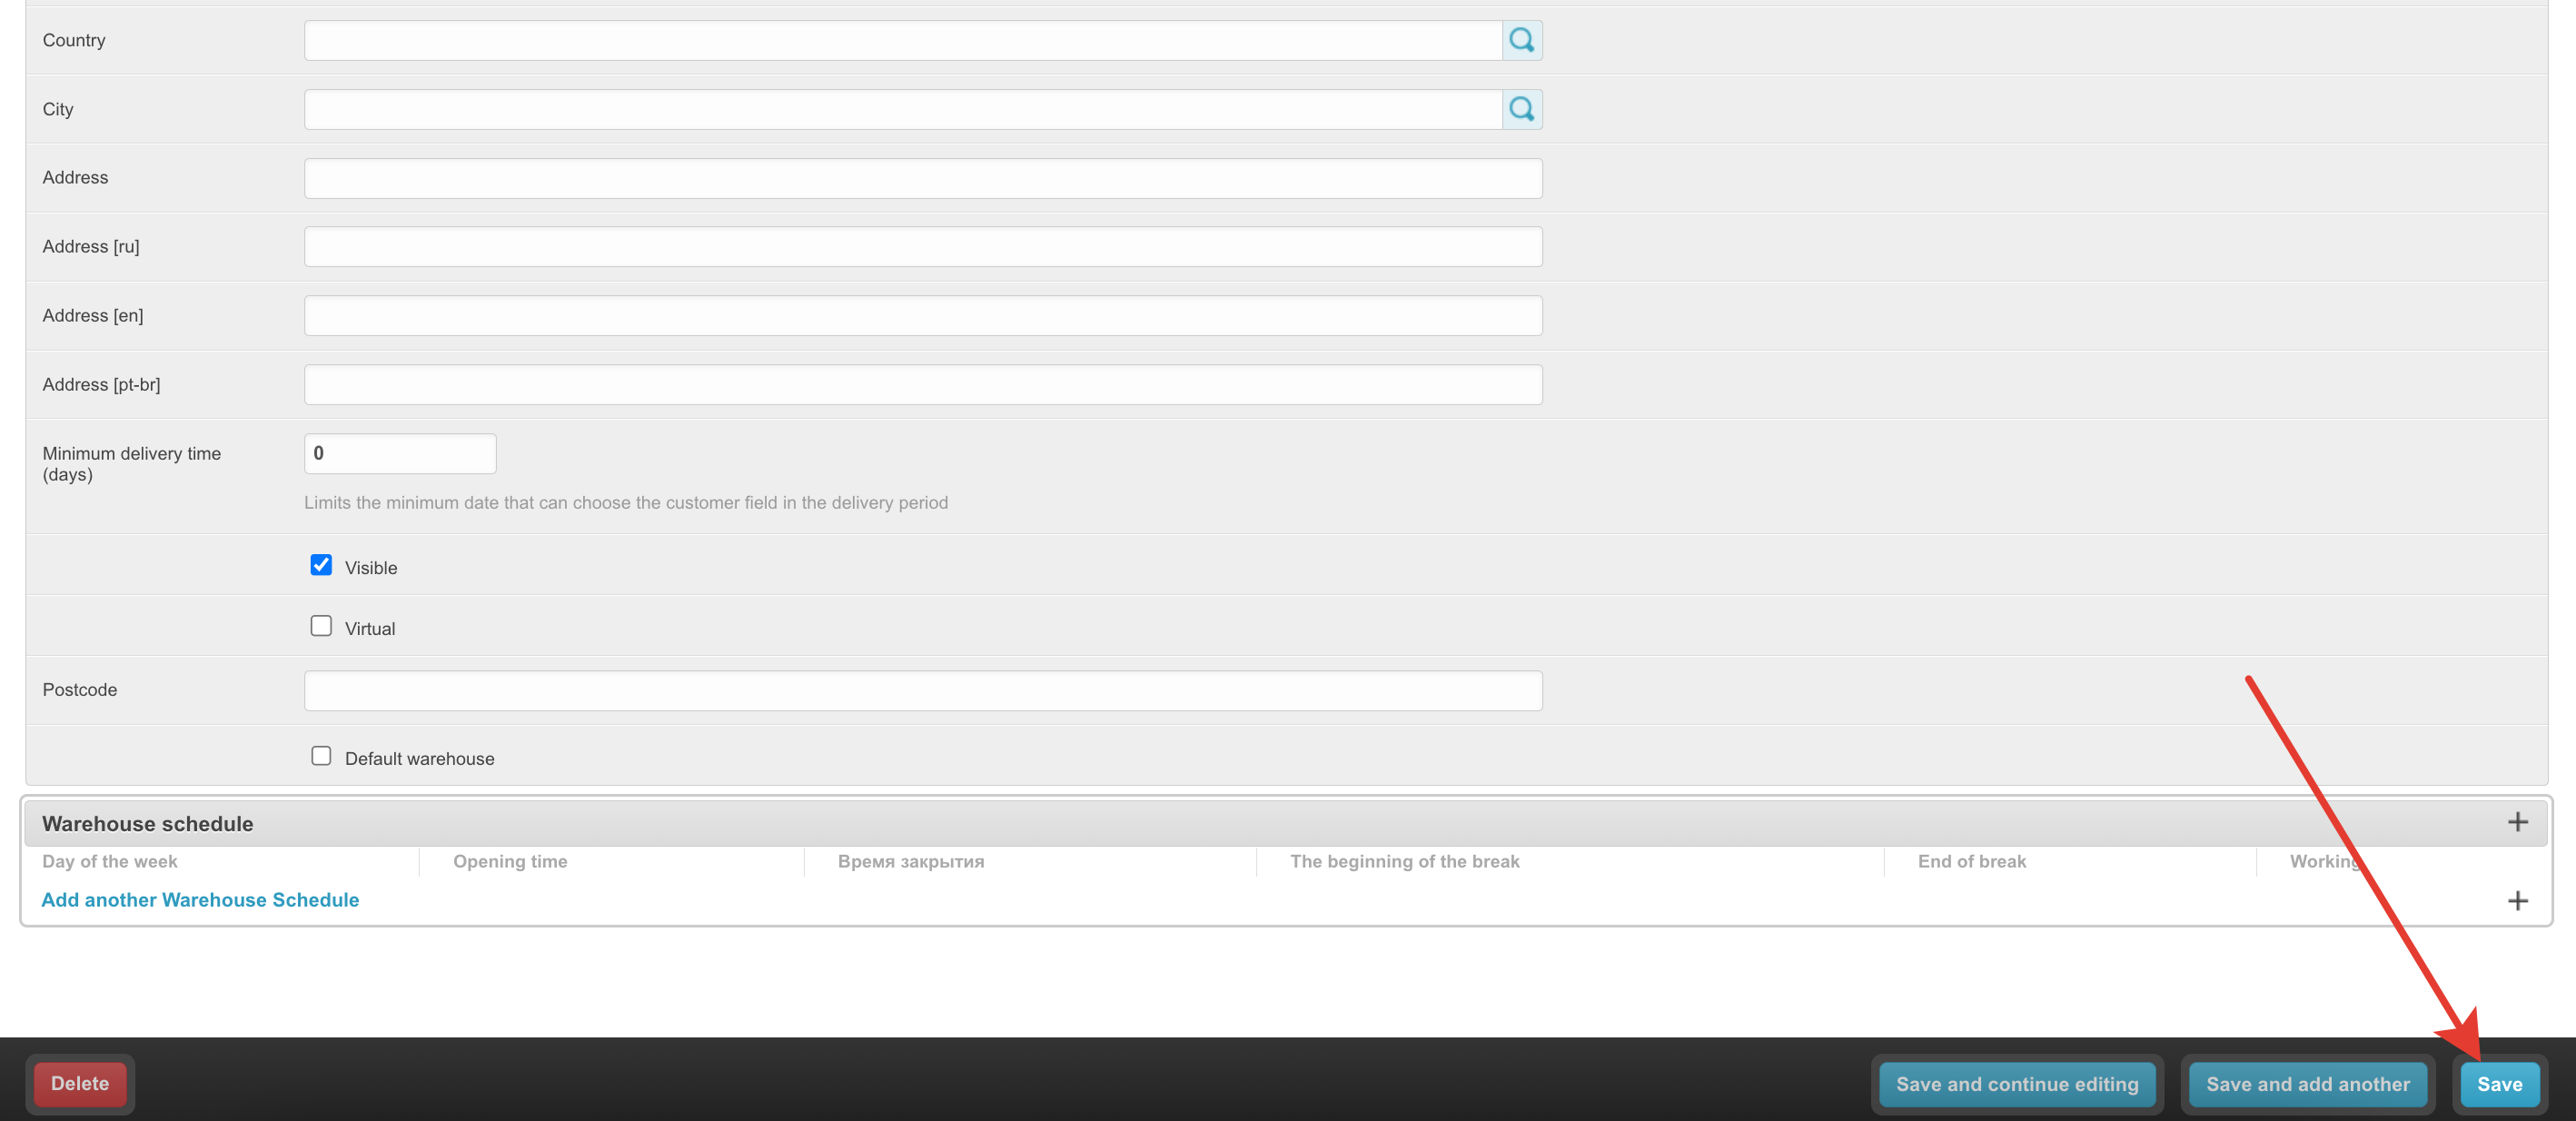Viewport: 2576px width, 1121px height.
Task: Click the Country lookup magnifier icon
Action: click(x=1521, y=40)
